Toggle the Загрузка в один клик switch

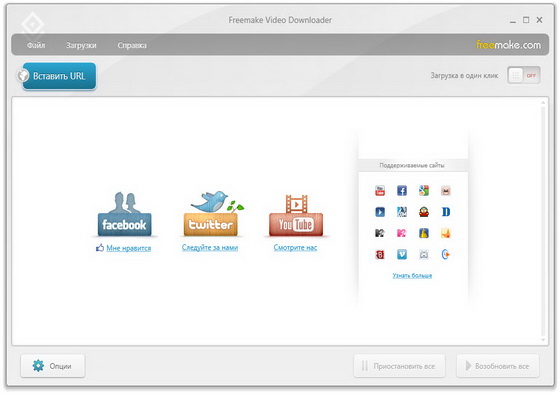[524, 75]
